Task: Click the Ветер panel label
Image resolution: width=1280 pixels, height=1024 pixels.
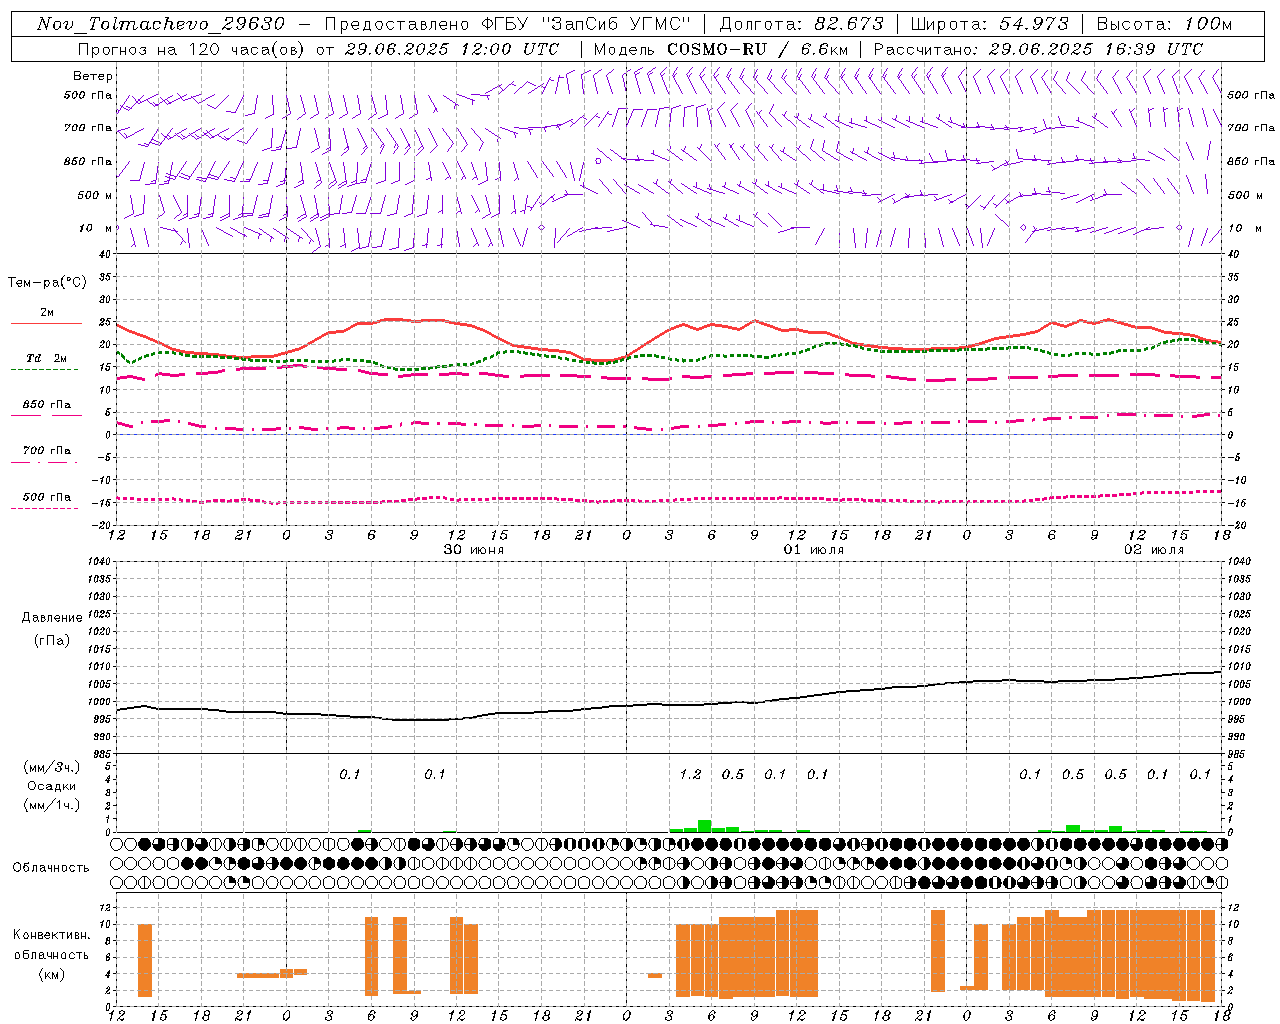Action: click(x=93, y=76)
